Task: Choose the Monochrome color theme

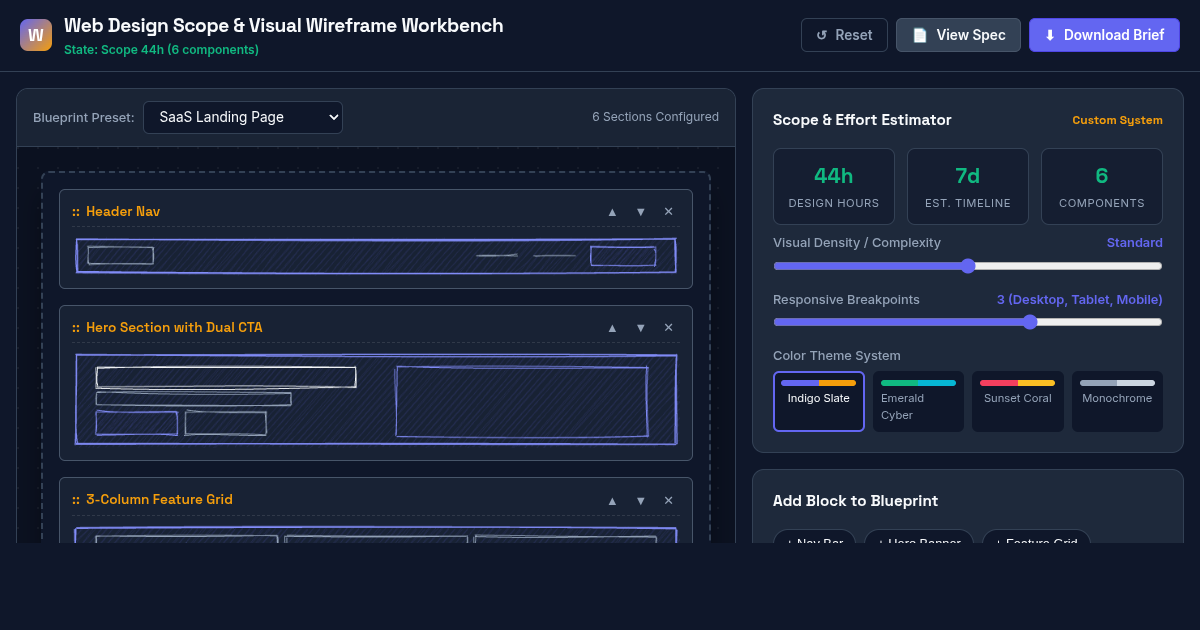Action: [x=1117, y=402]
